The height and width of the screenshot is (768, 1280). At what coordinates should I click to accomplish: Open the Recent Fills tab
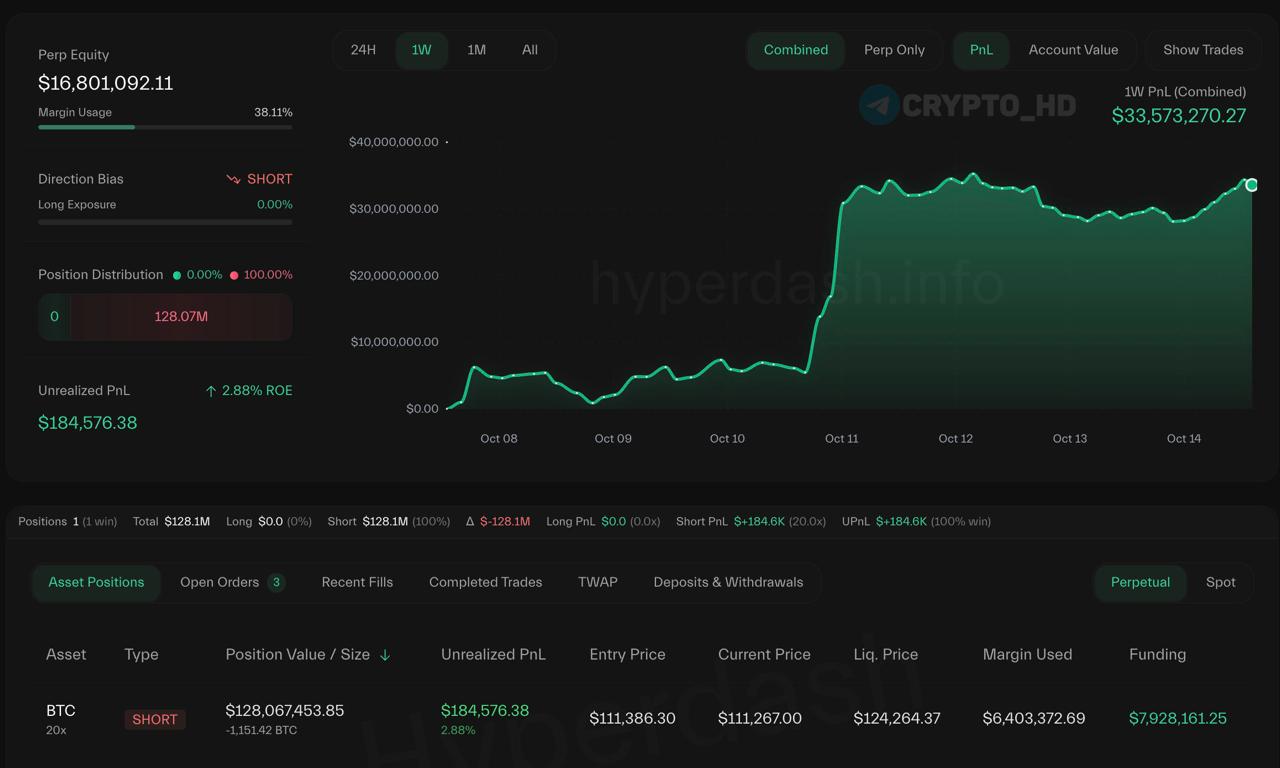[x=357, y=582]
